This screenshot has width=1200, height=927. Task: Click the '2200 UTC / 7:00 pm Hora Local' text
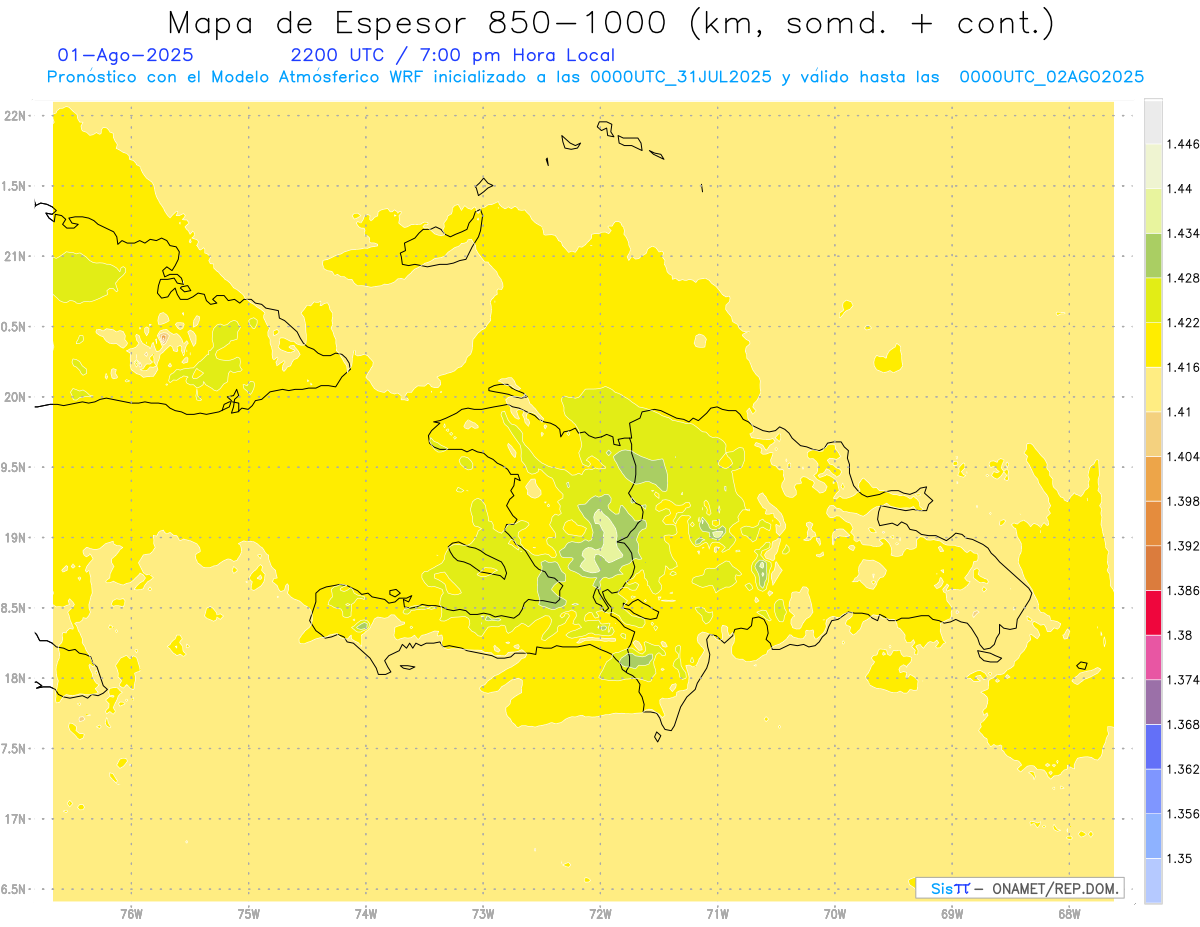tap(452, 55)
